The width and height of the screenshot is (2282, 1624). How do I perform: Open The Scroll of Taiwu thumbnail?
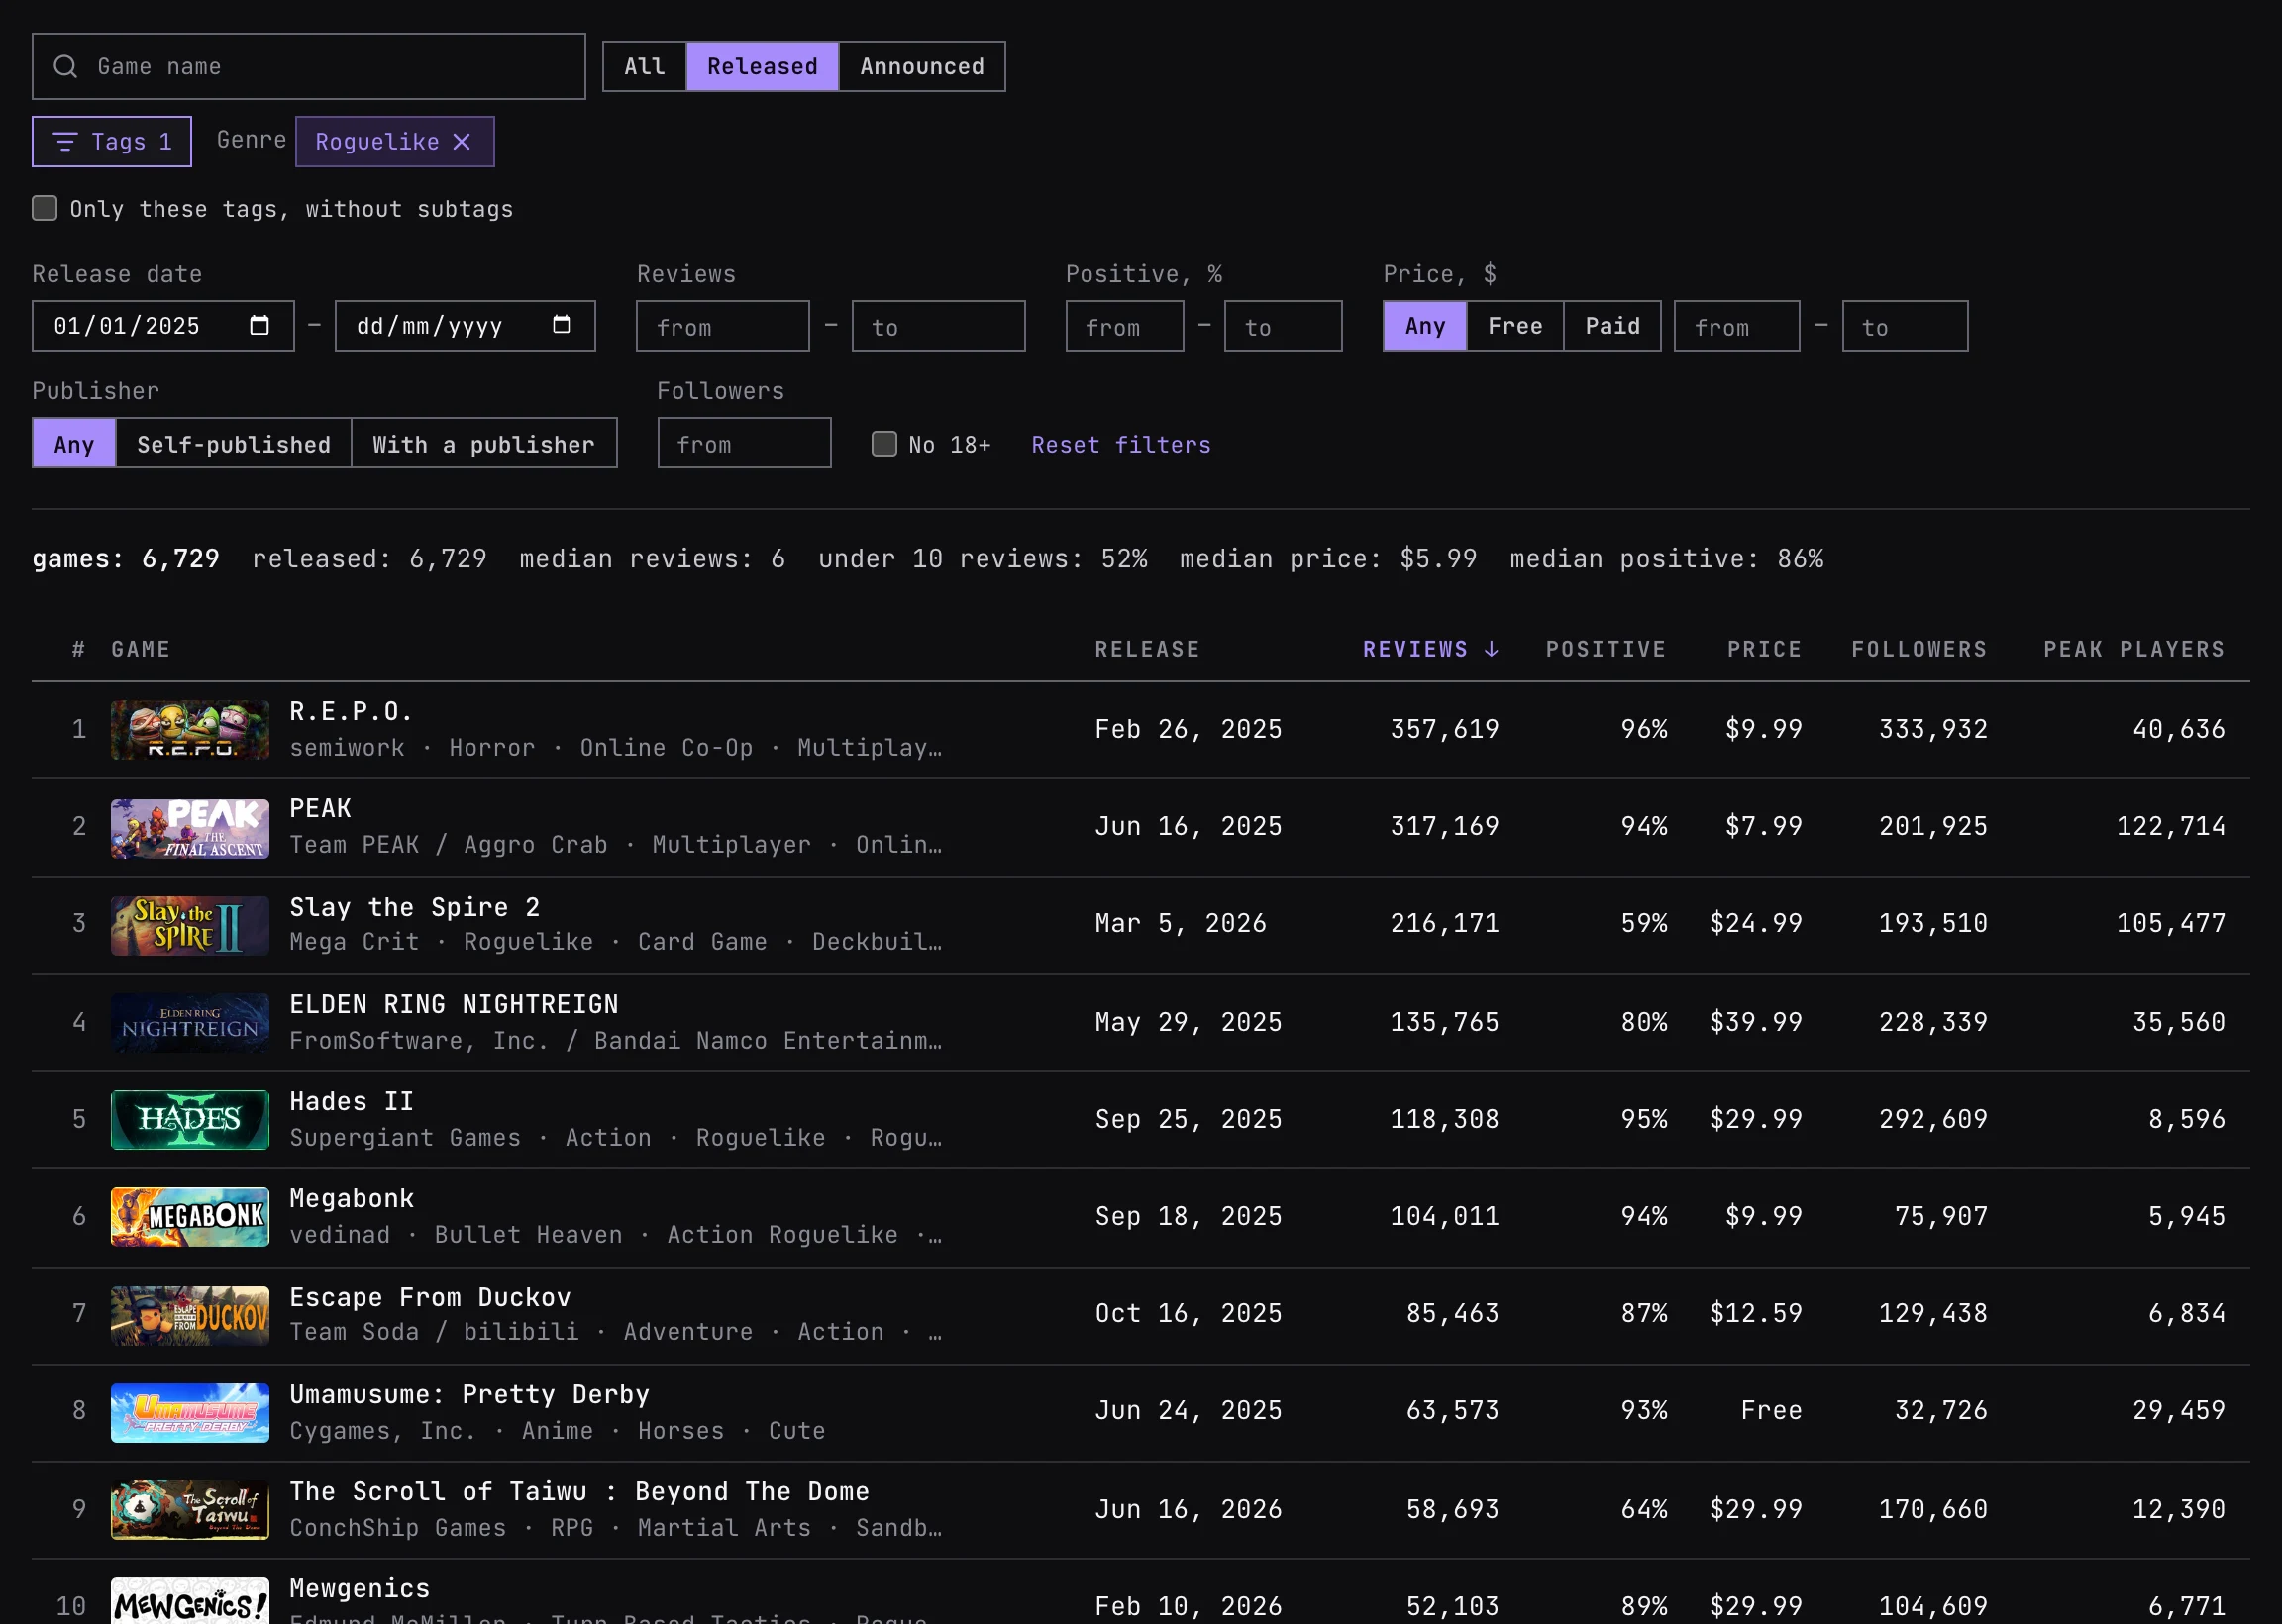click(x=190, y=1509)
